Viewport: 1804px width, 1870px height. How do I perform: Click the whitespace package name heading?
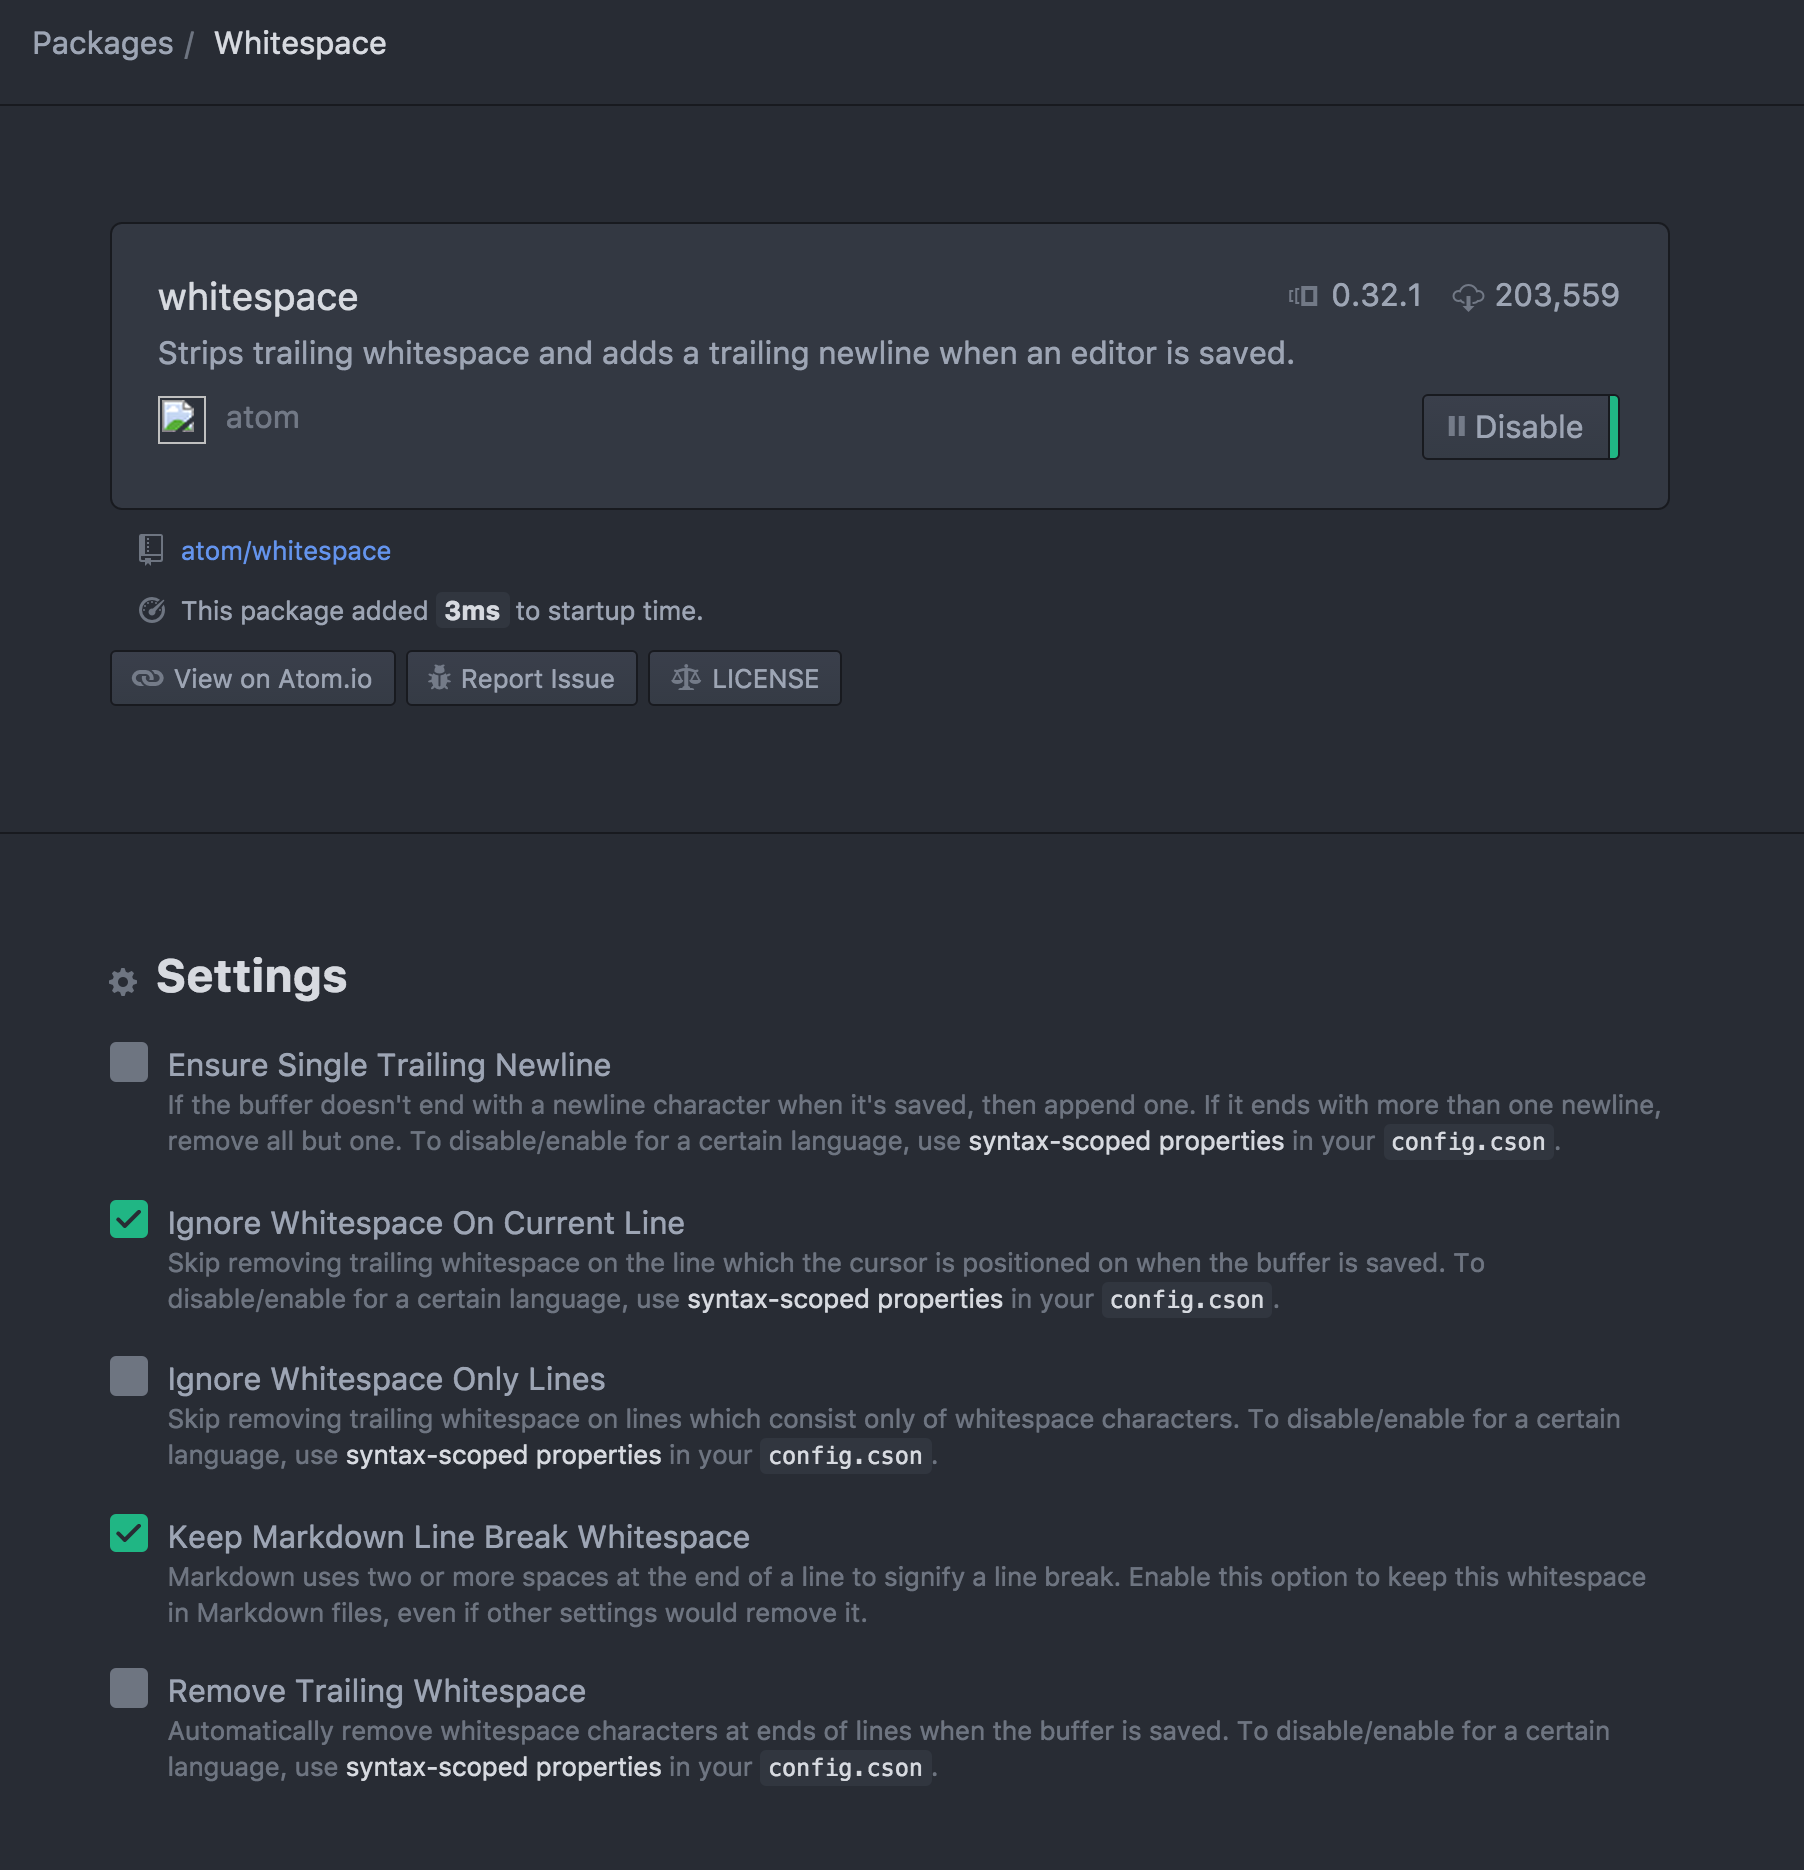coord(258,297)
